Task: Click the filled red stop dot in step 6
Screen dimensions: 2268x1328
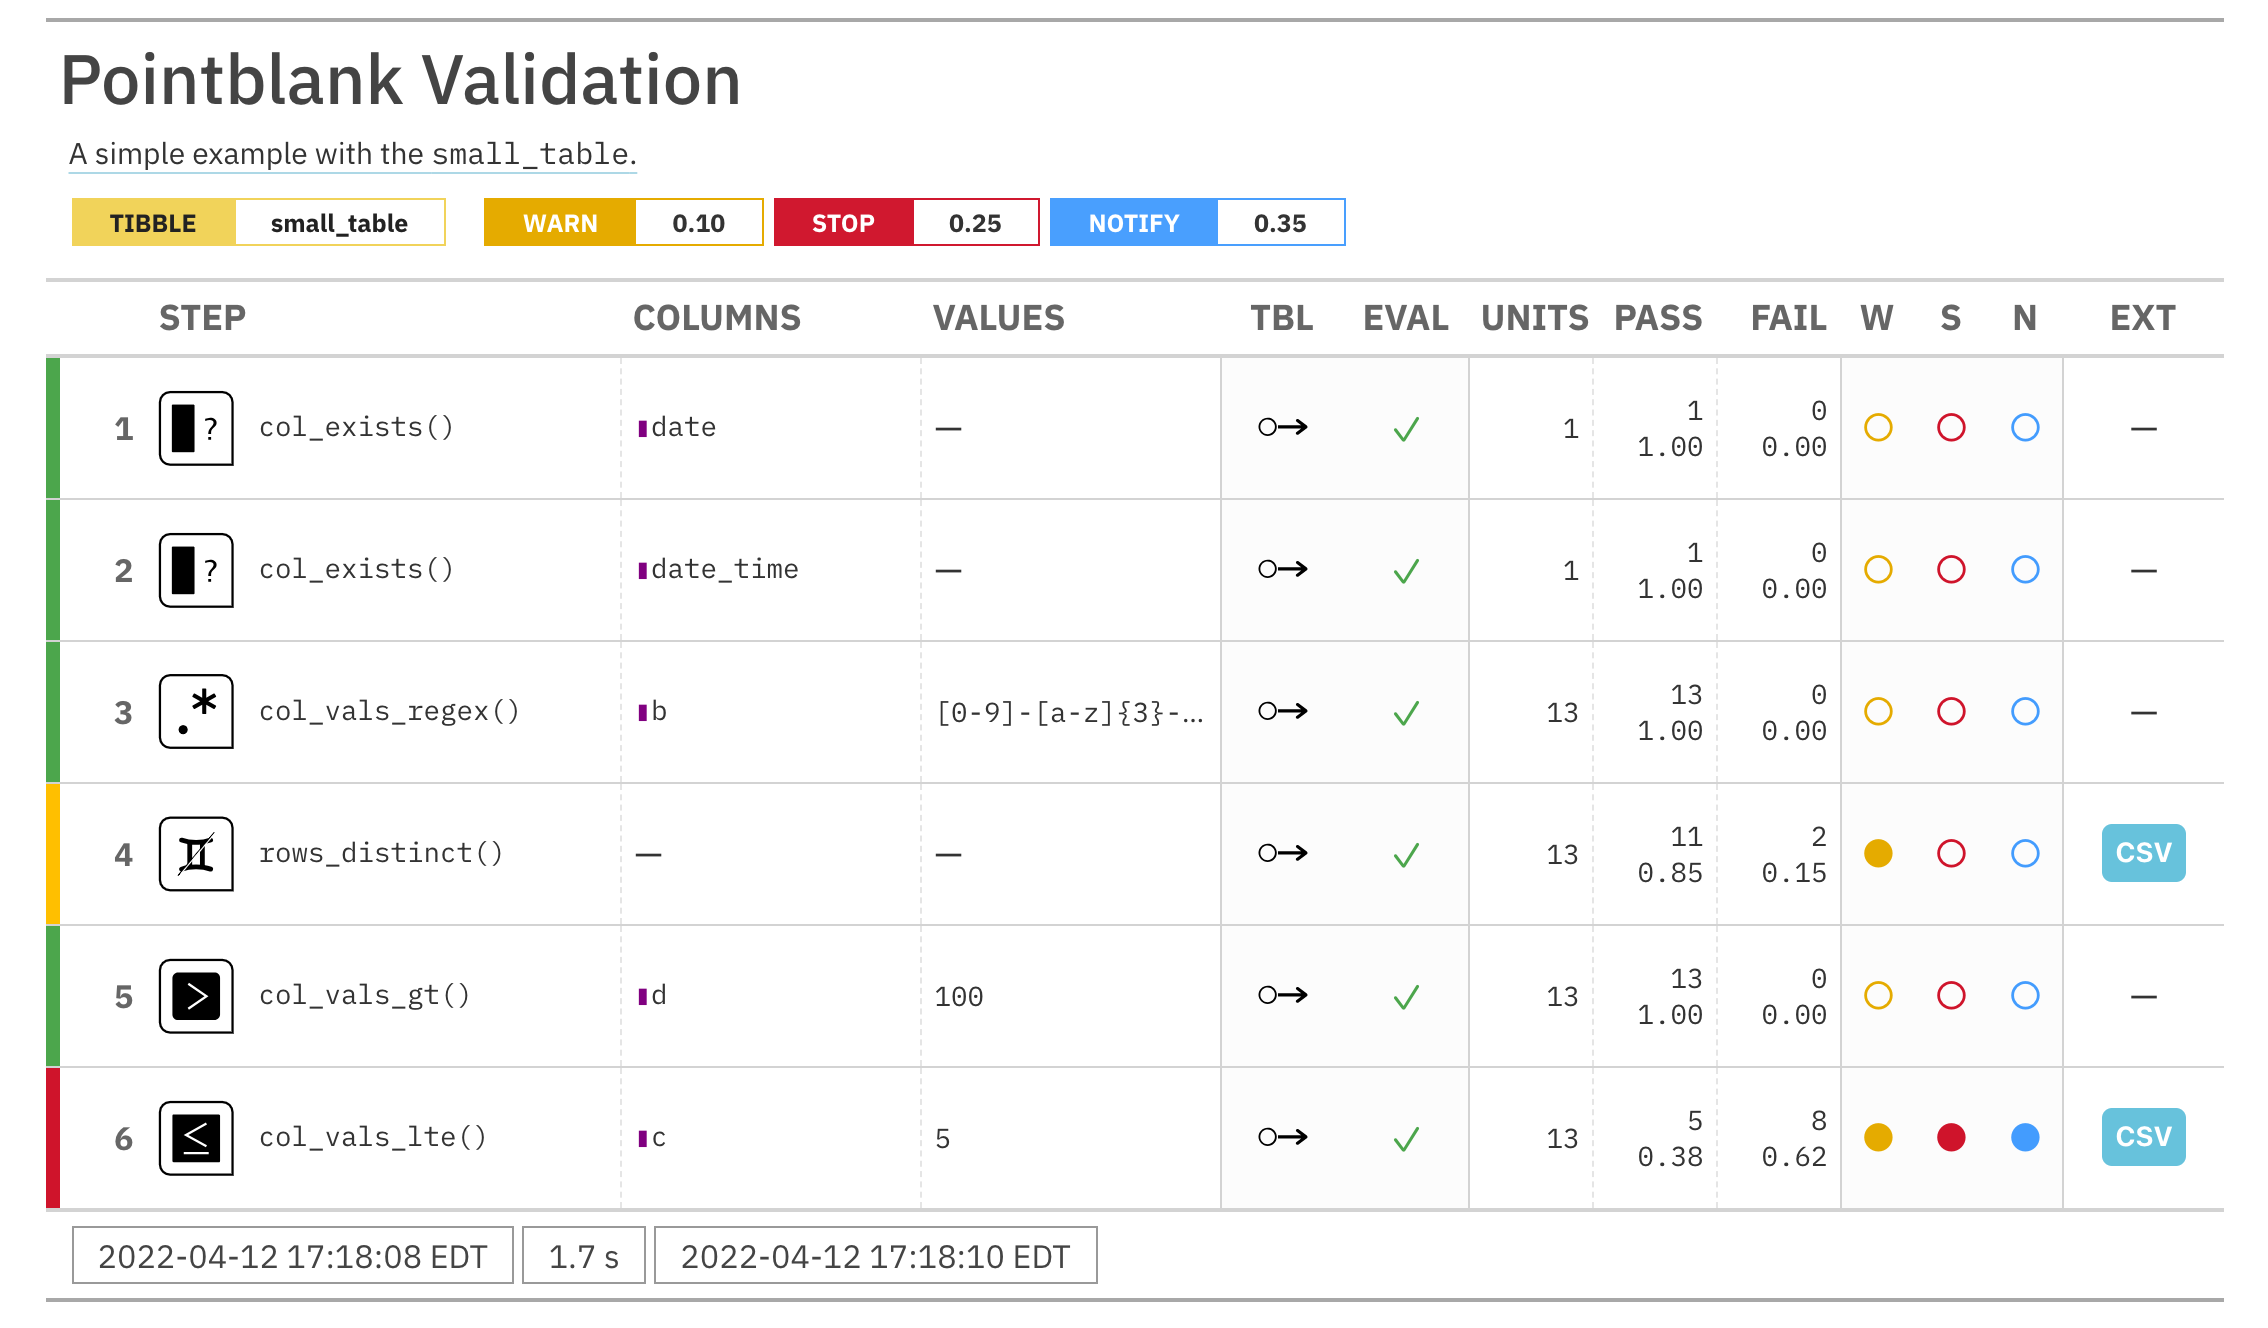Action: pos(1951,1138)
